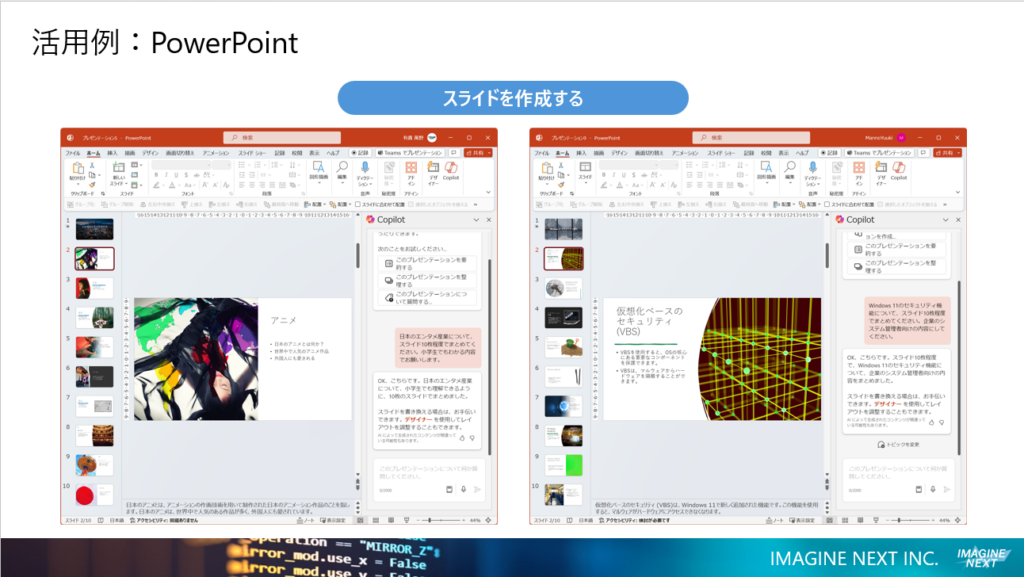Open the font name box in left window
Screen dimensions: 1024x577
pyautogui.click(x=182, y=165)
